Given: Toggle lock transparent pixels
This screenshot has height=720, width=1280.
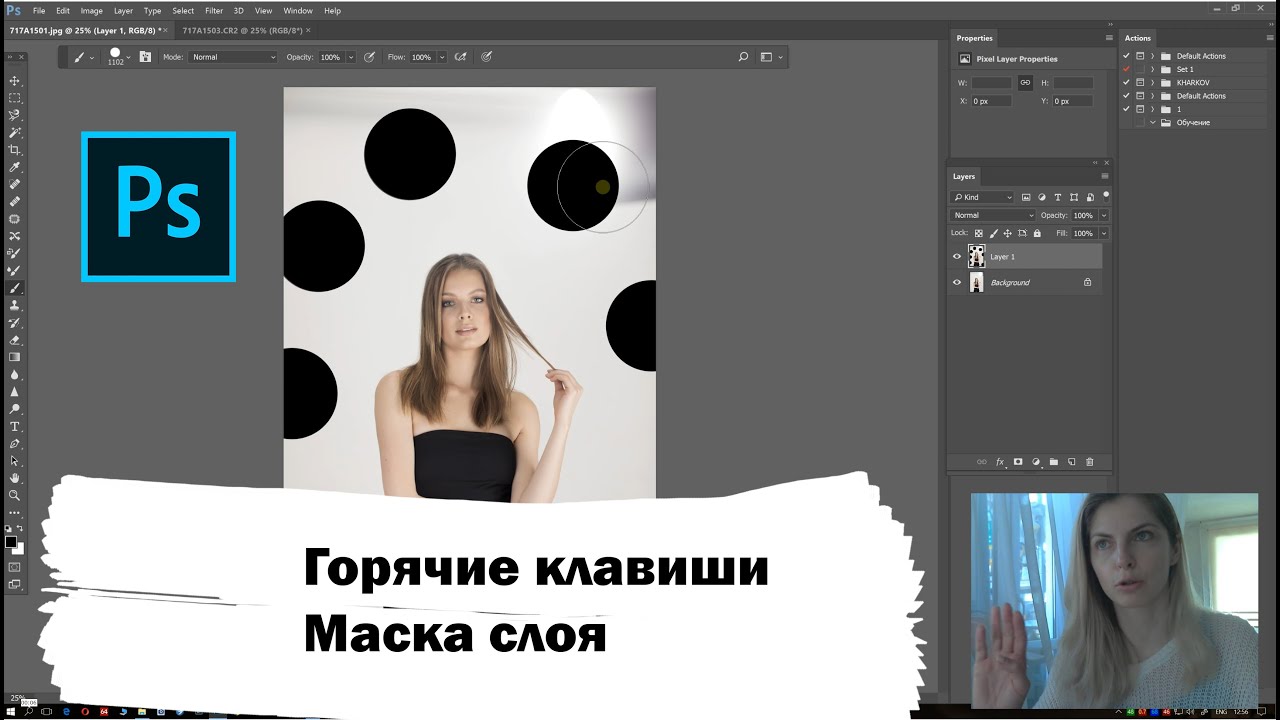Looking at the screenshot, I should pyautogui.click(x=979, y=233).
